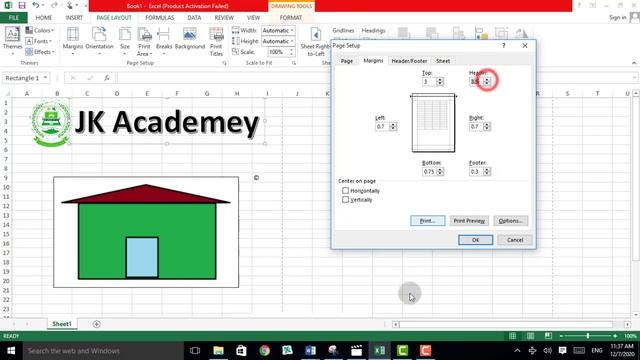Viewport: 640px width, 360px height.
Task: Switch to Page Break Preview view
Action: pos(548,336)
